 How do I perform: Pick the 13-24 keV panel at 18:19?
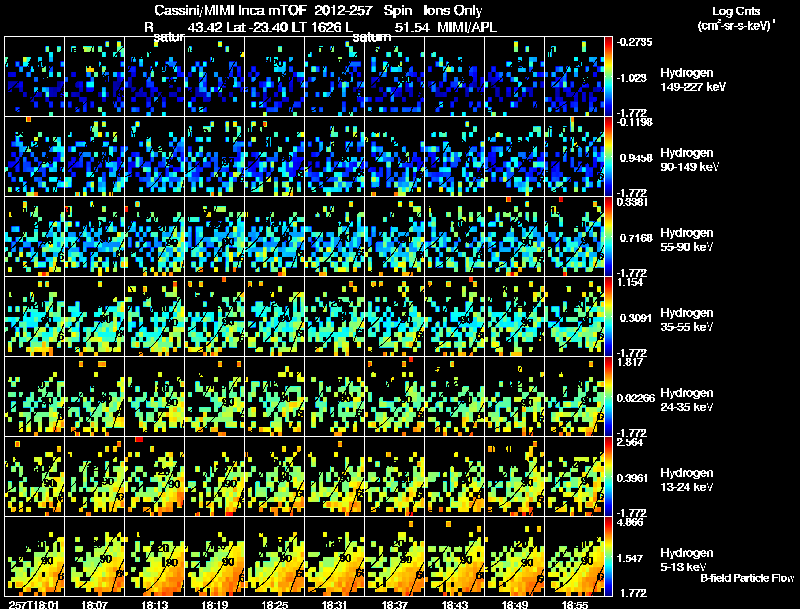coord(215,476)
